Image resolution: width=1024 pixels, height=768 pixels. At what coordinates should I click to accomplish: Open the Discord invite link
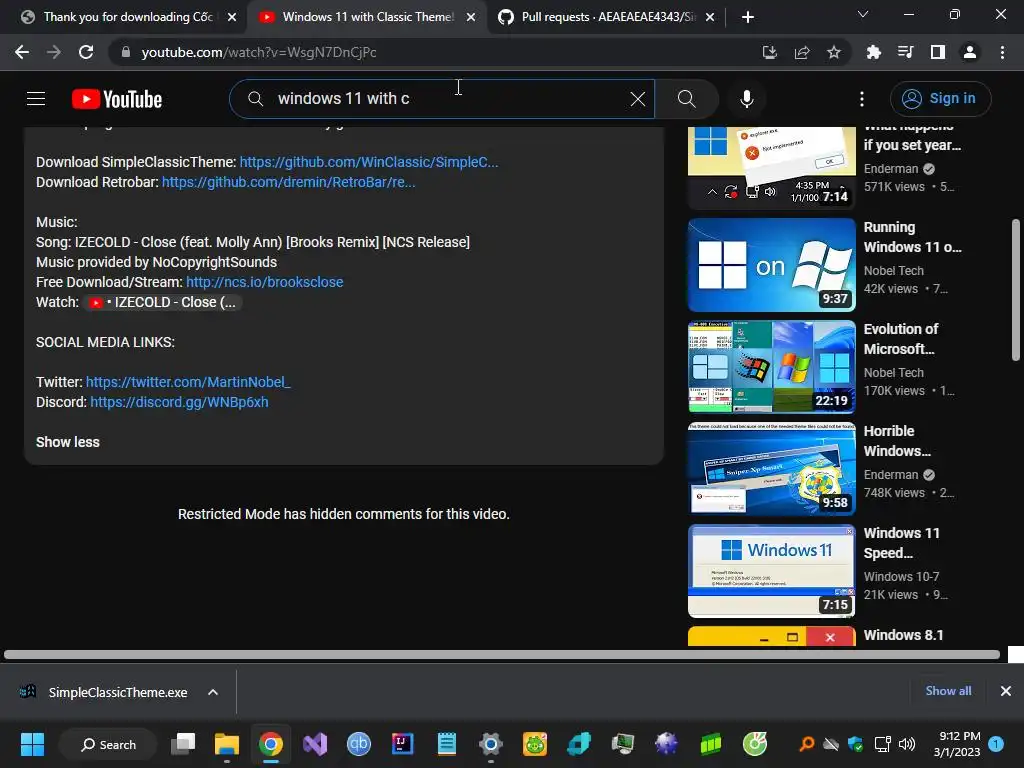180,402
